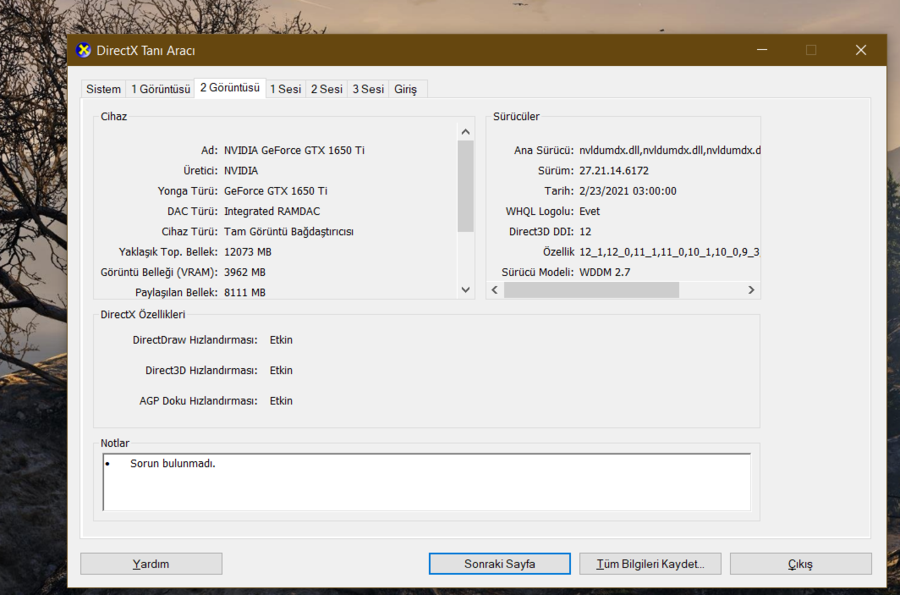Go to the 3 Sesi tab
This screenshot has width=900, height=595.
[x=368, y=89]
